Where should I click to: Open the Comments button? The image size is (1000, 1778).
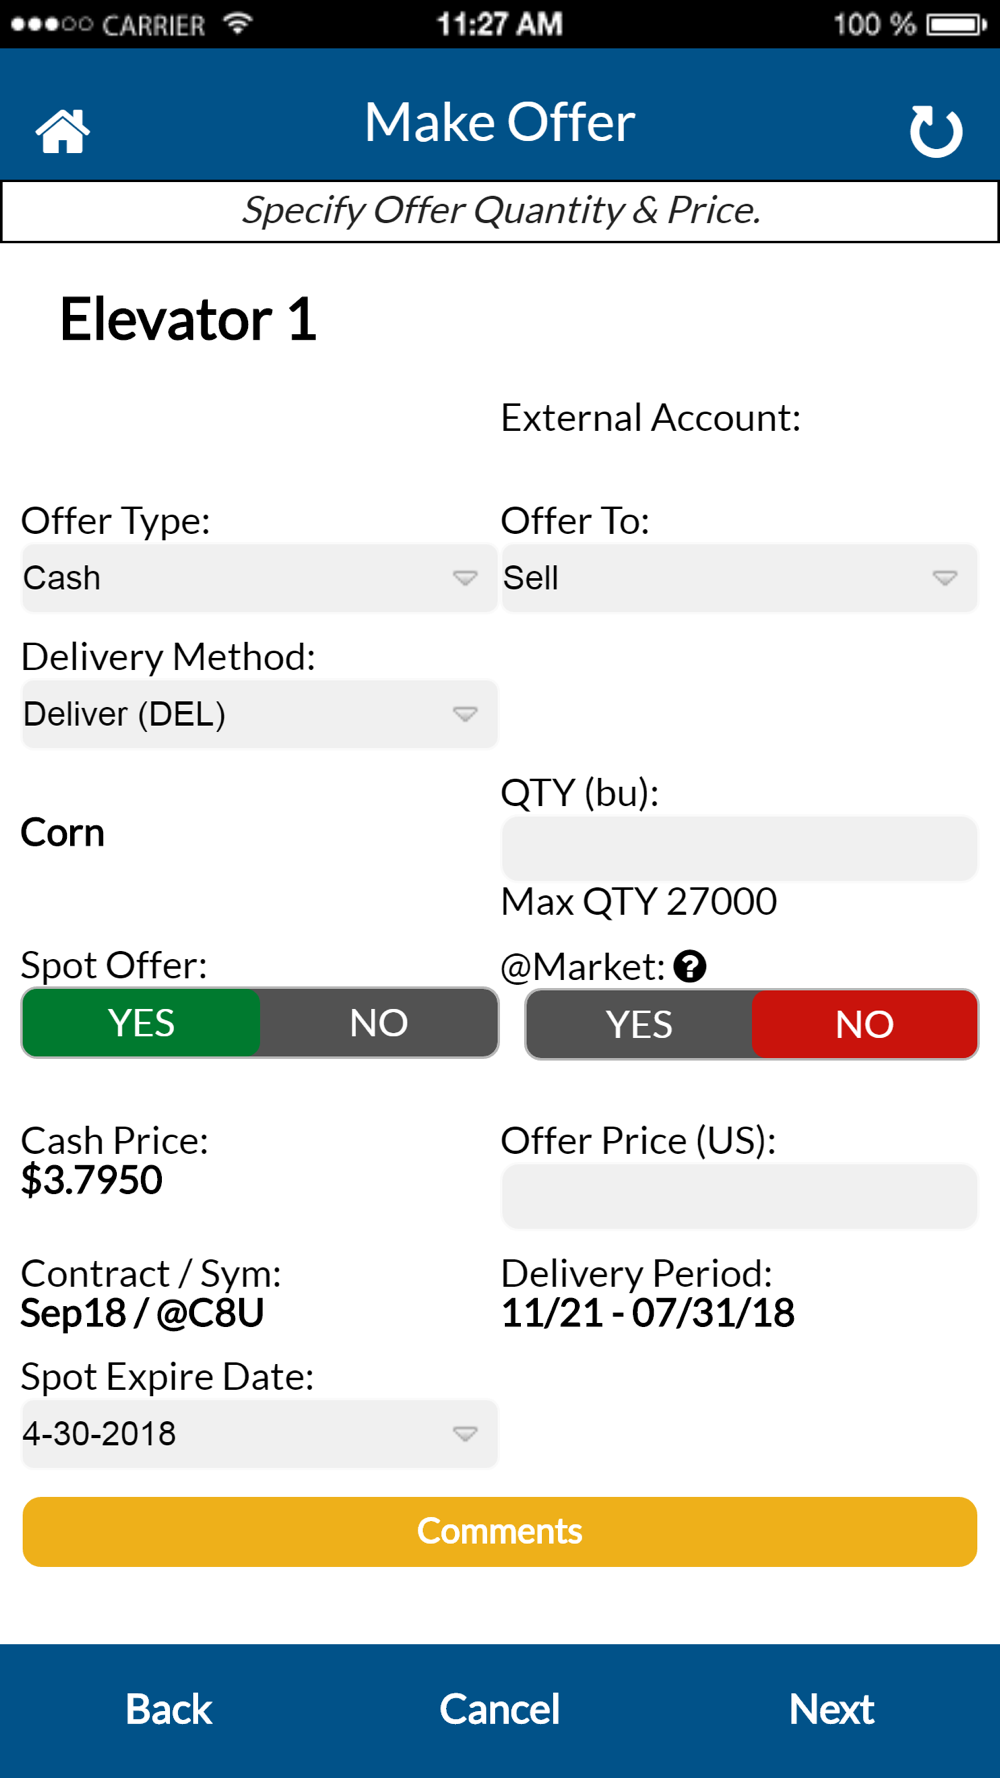tap(499, 1531)
